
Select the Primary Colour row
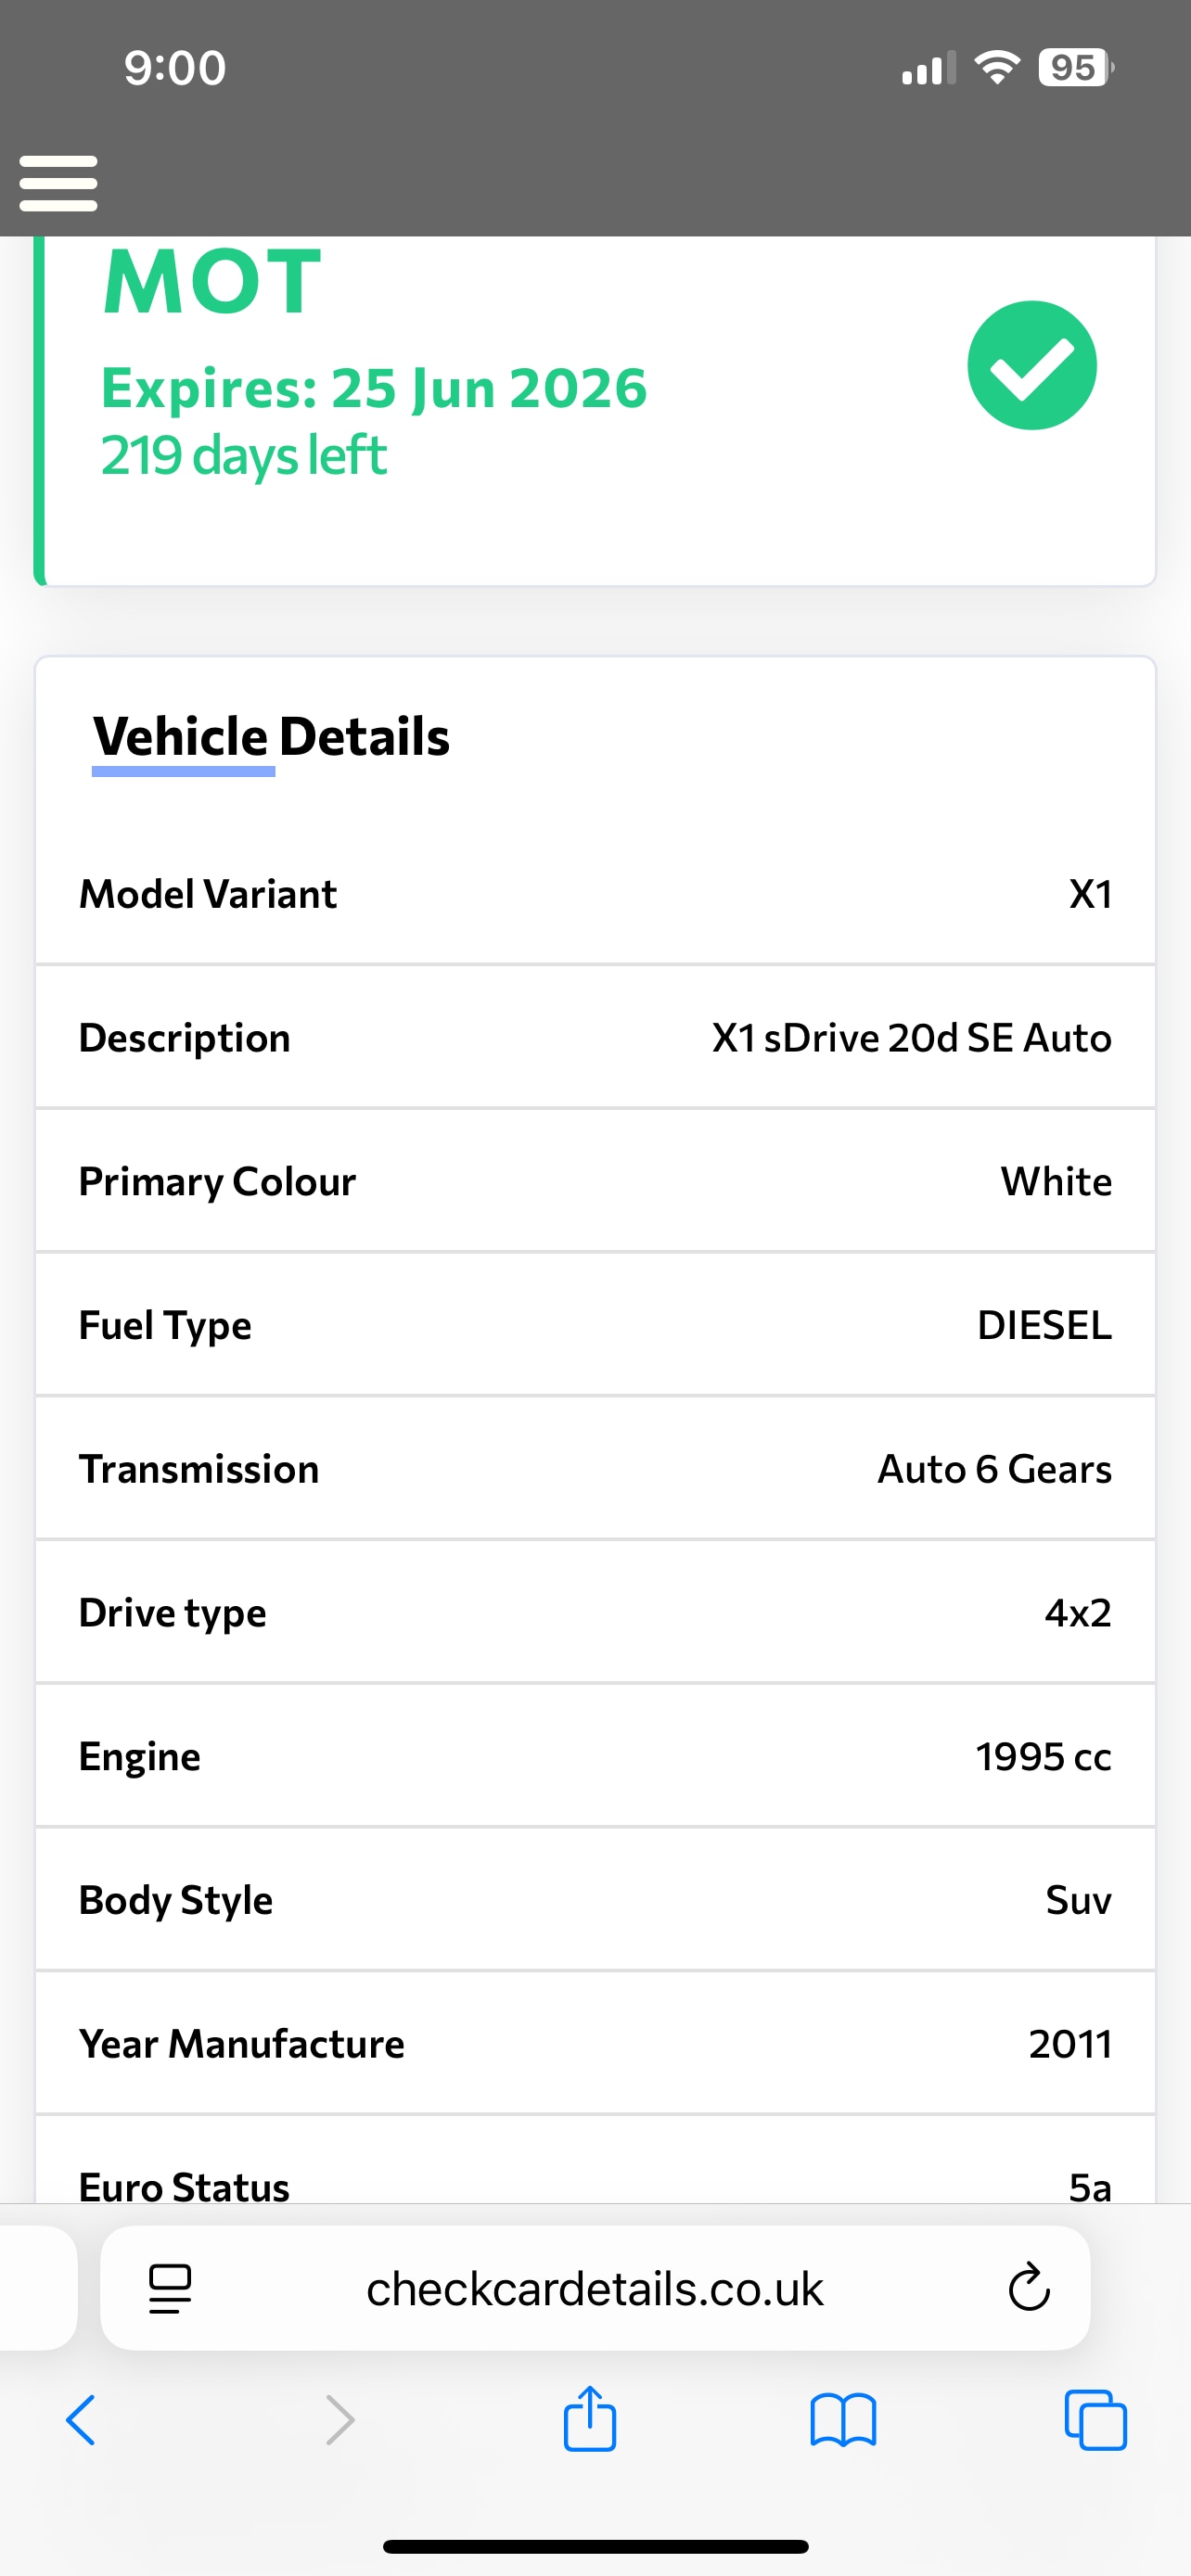[595, 1181]
